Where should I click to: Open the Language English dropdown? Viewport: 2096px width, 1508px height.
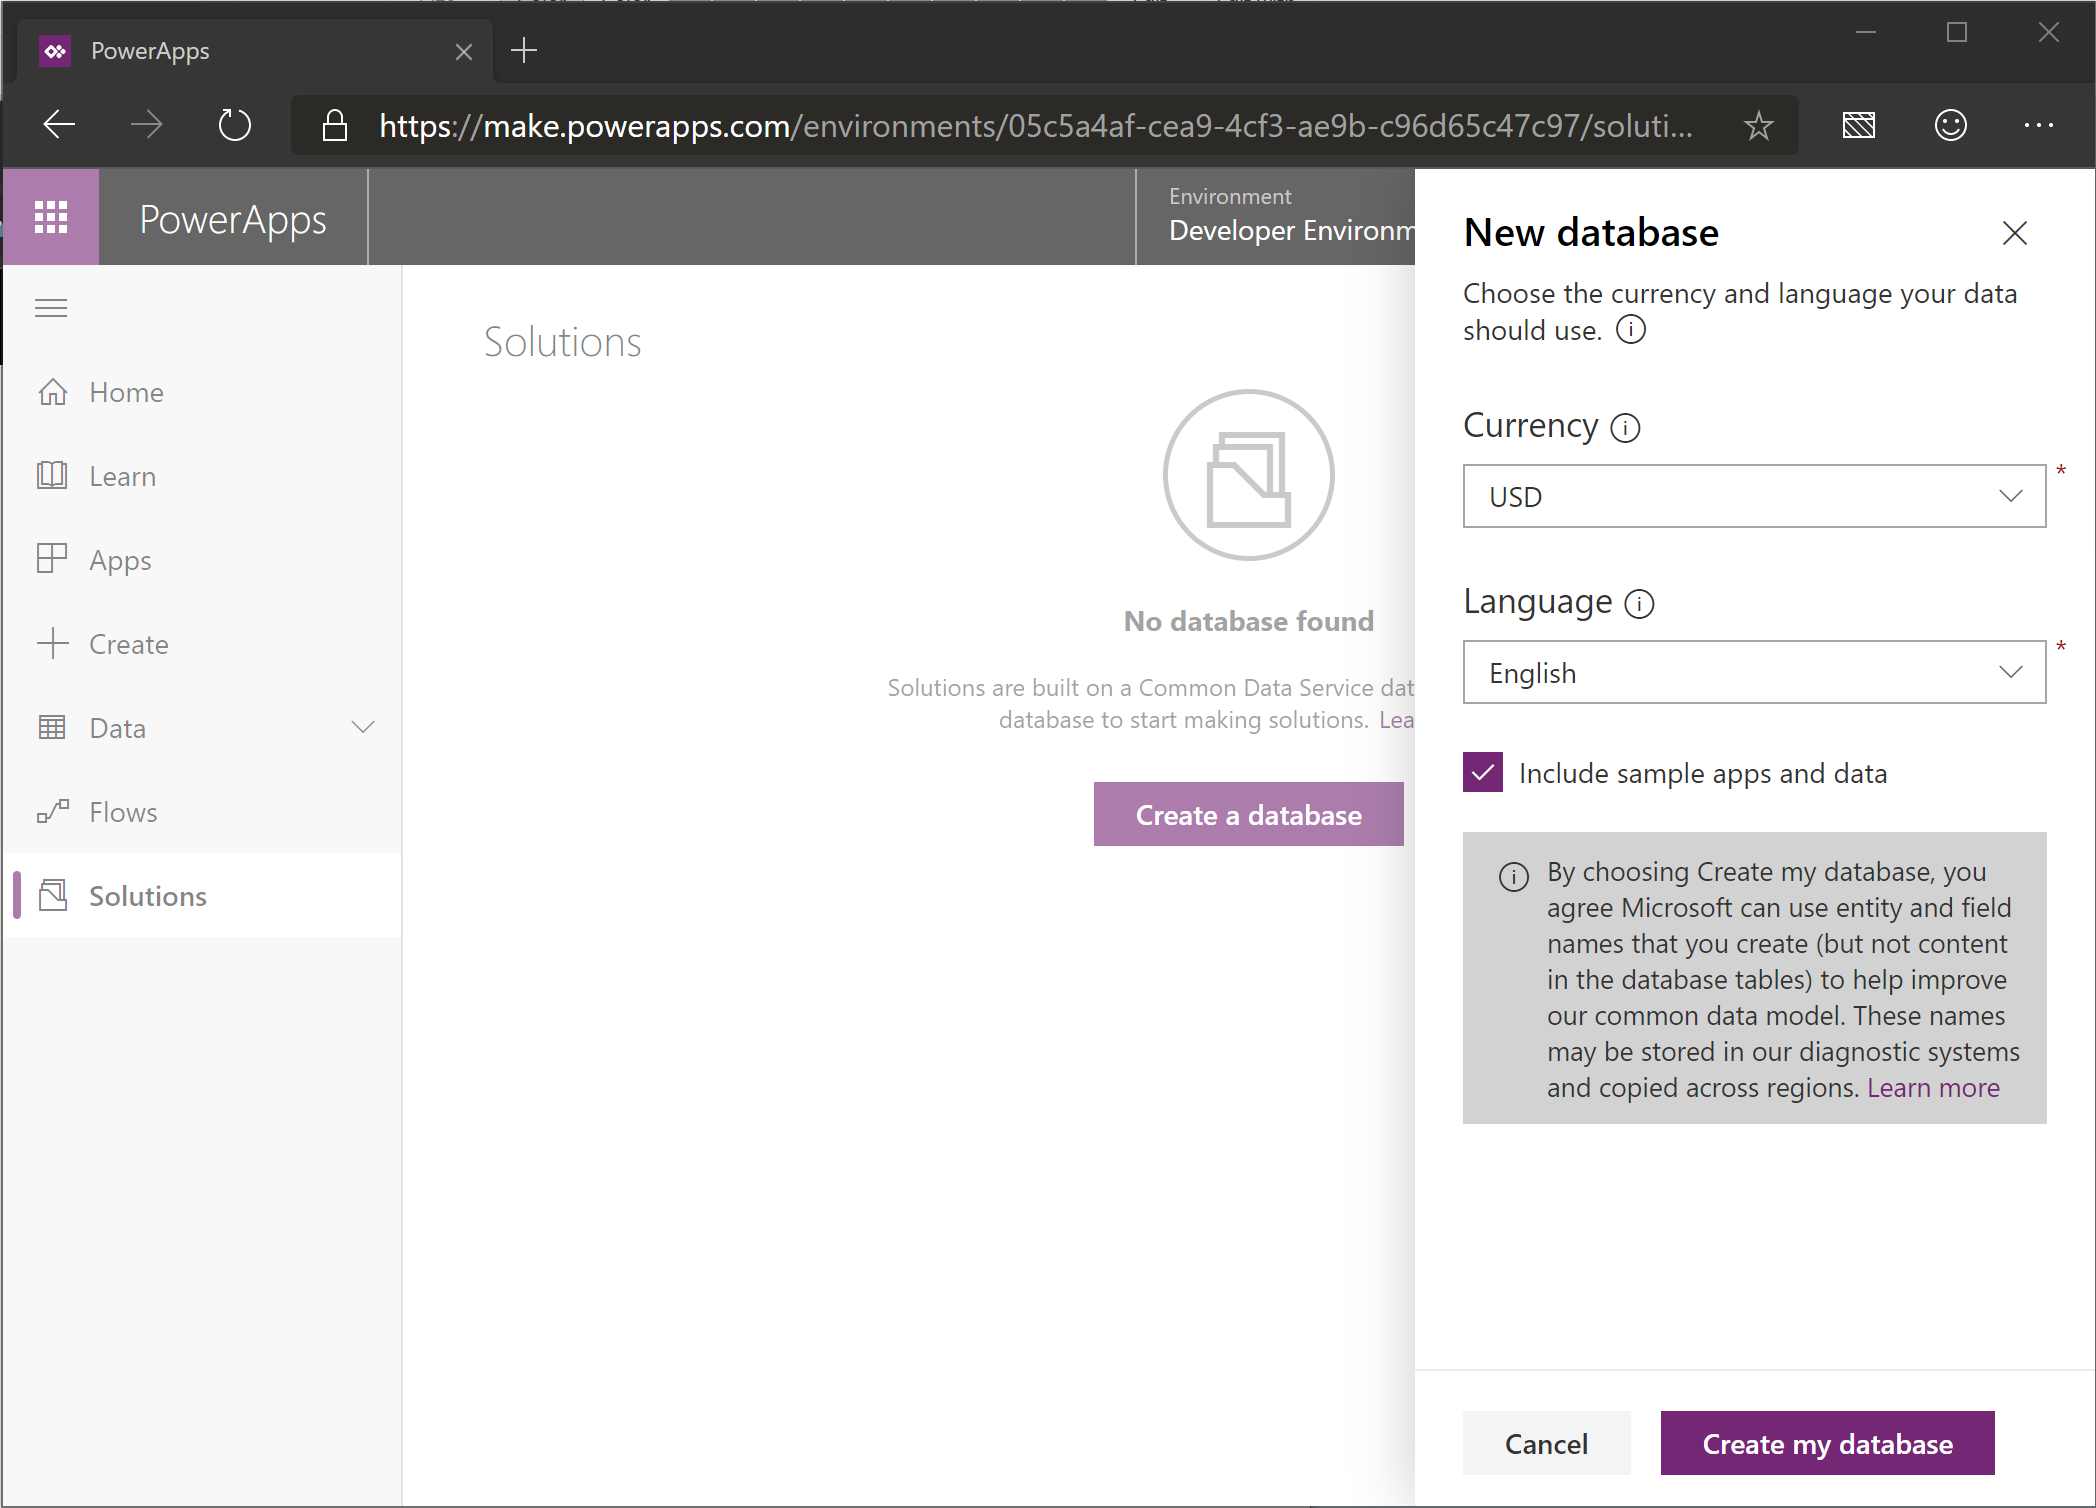(1754, 672)
